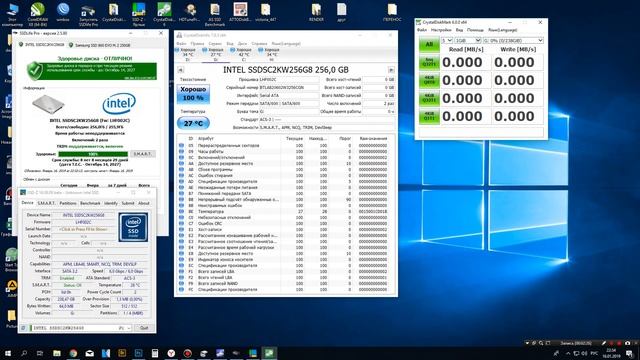This screenshot has width=640, height=360.
Task: Open the ПЕРЕНОС desktop folder
Action: pos(392,12)
